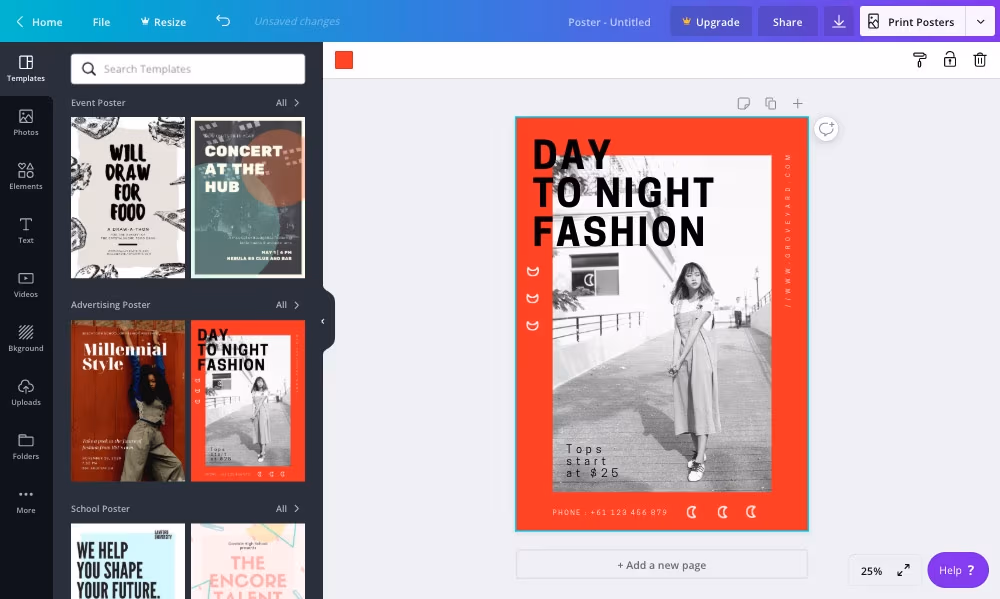Open the Help button
This screenshot has width=1000, height=599.
pos(957,570)
